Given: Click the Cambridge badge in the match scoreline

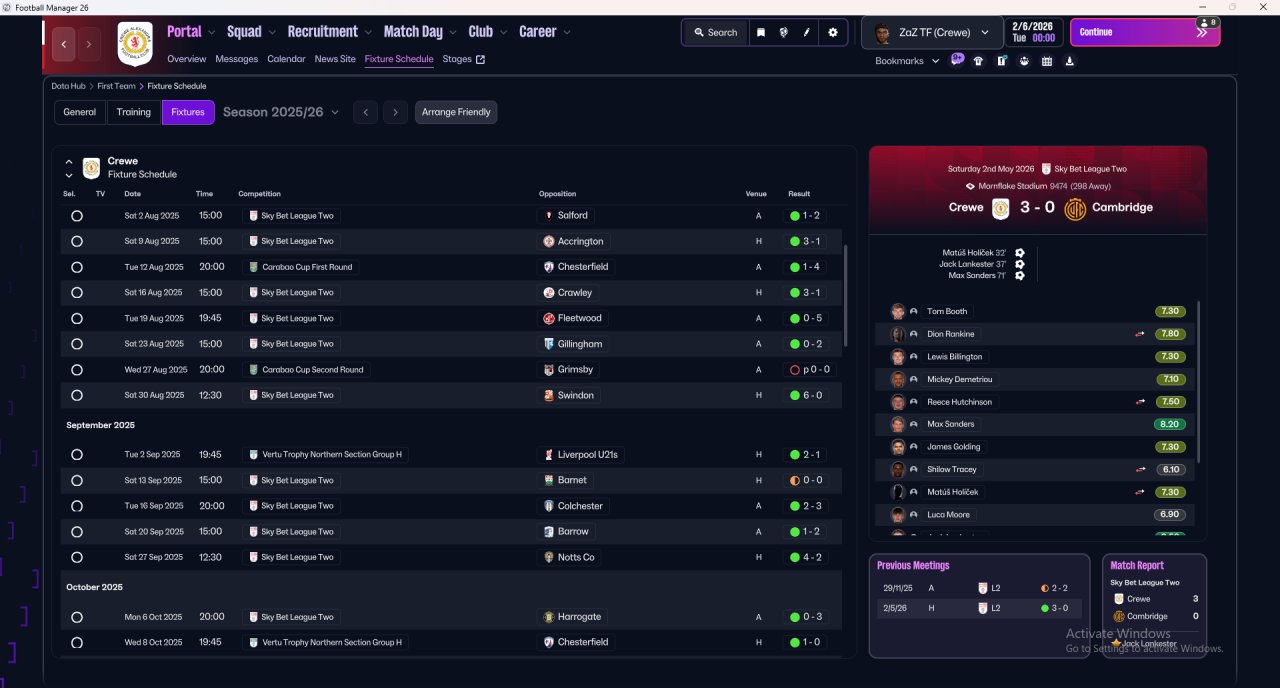Looking at the screenshot, I should (1075, 208).
